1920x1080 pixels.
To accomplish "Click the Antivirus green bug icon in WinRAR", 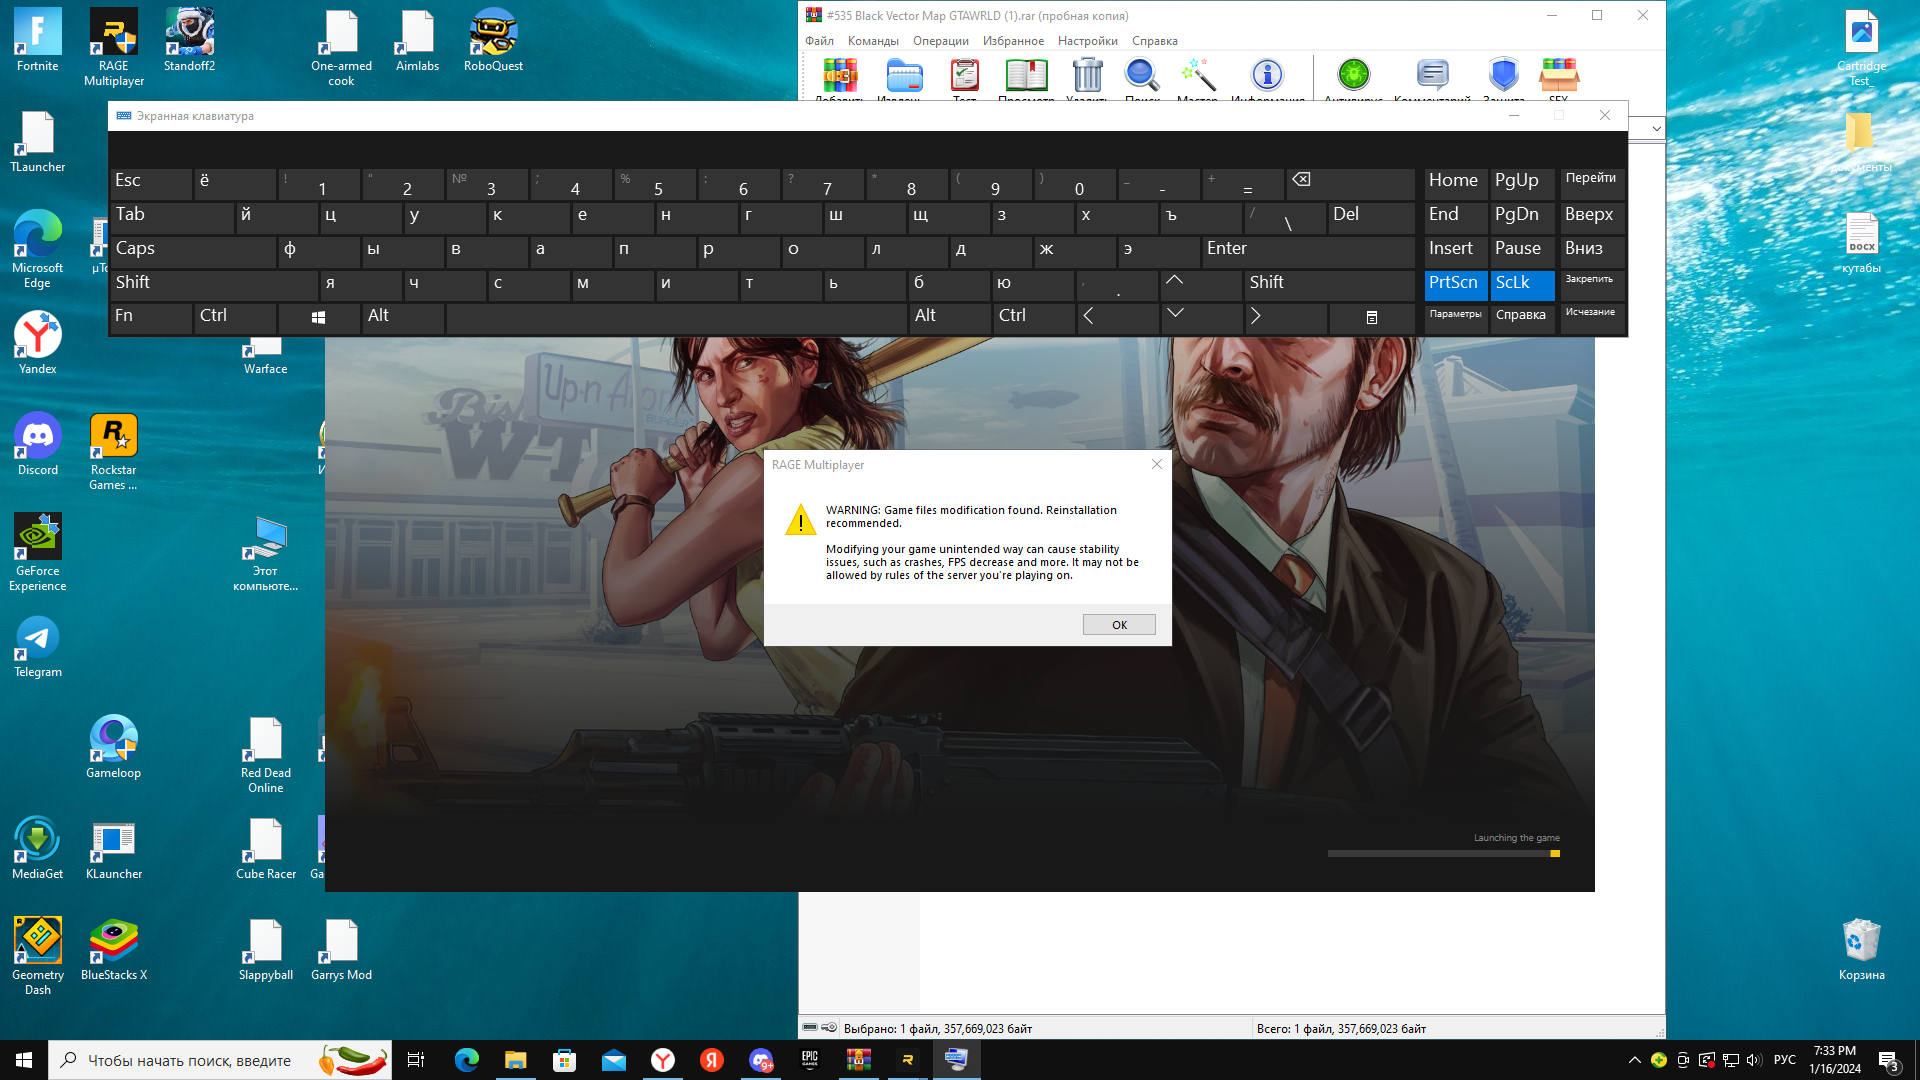I will [x=1354, y=75].
